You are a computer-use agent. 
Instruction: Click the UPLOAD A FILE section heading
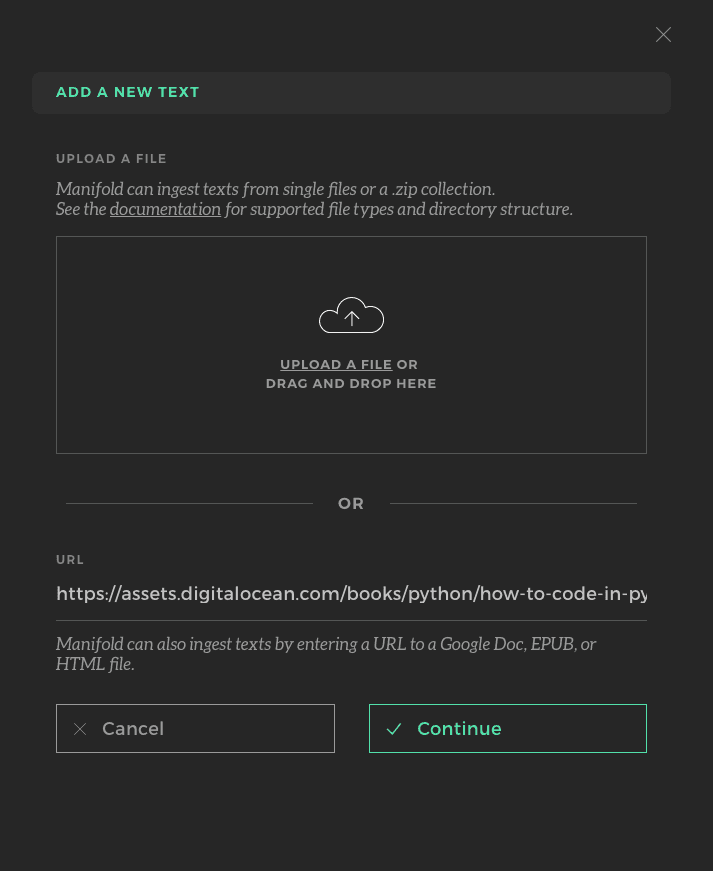click(x=111, y=158)
